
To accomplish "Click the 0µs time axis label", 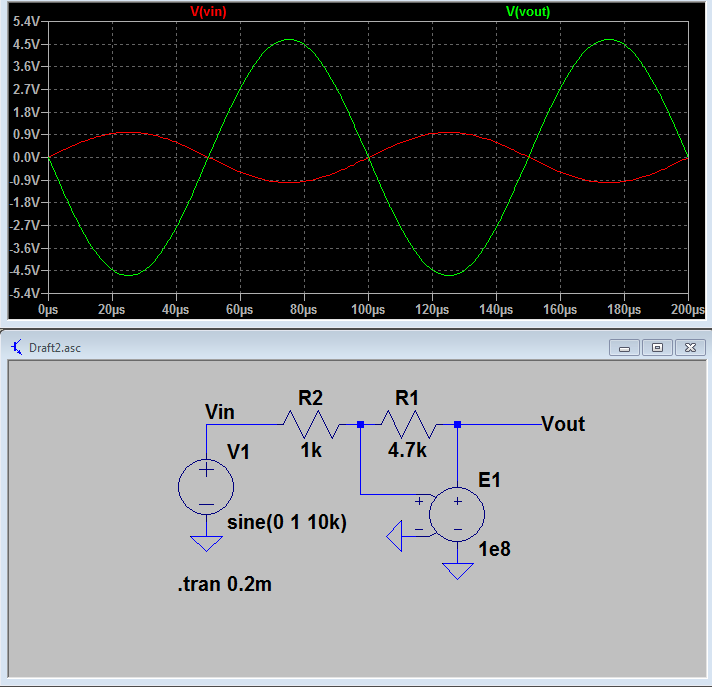I will (48, 310).
